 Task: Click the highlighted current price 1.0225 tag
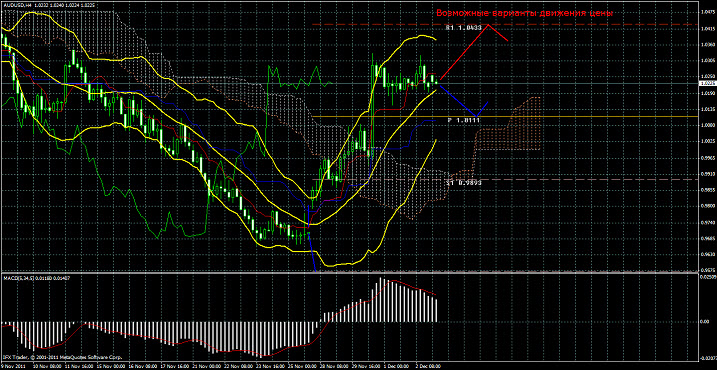pyautogui.click(x=708, y=84)
